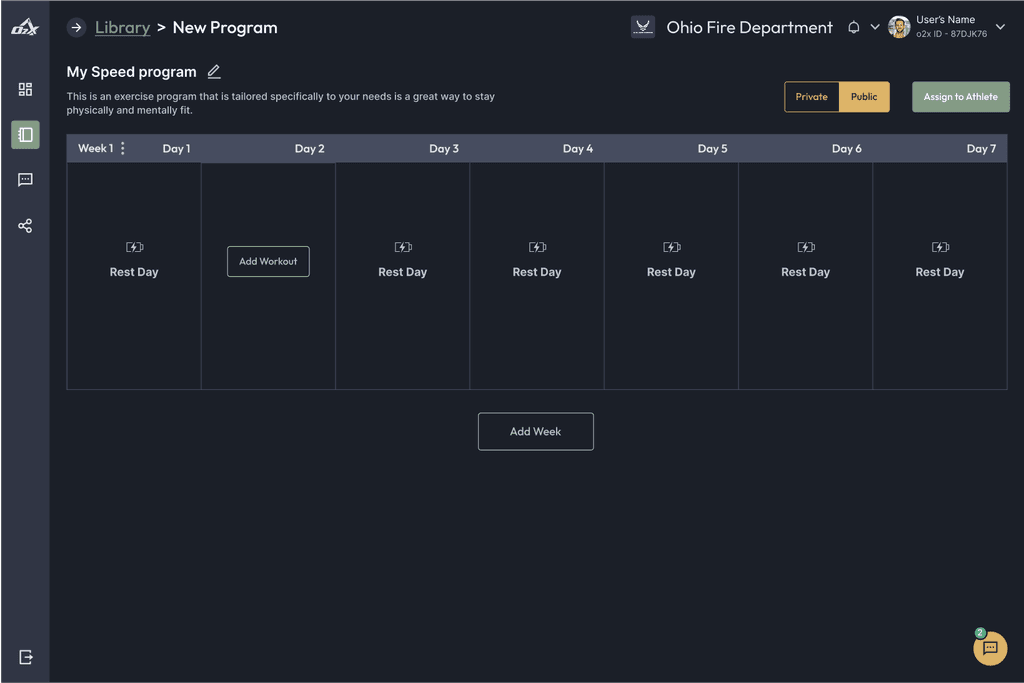
Task: Click the User's Name label
Action: 946,20
